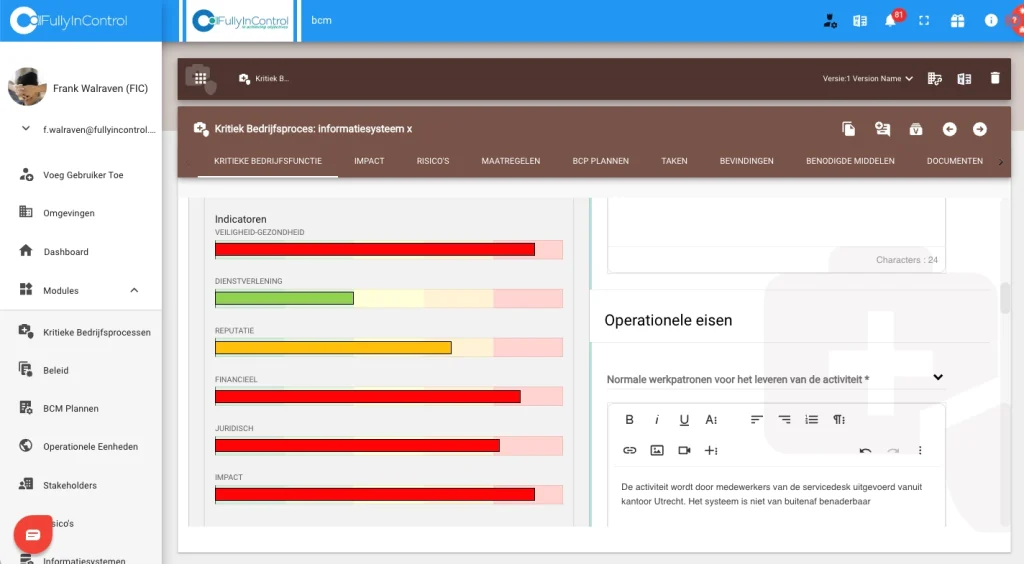The width and height of the screenshot is (1024, 564).
Task: Apply italic formatting in editor
Action: (x=656, y=420)
